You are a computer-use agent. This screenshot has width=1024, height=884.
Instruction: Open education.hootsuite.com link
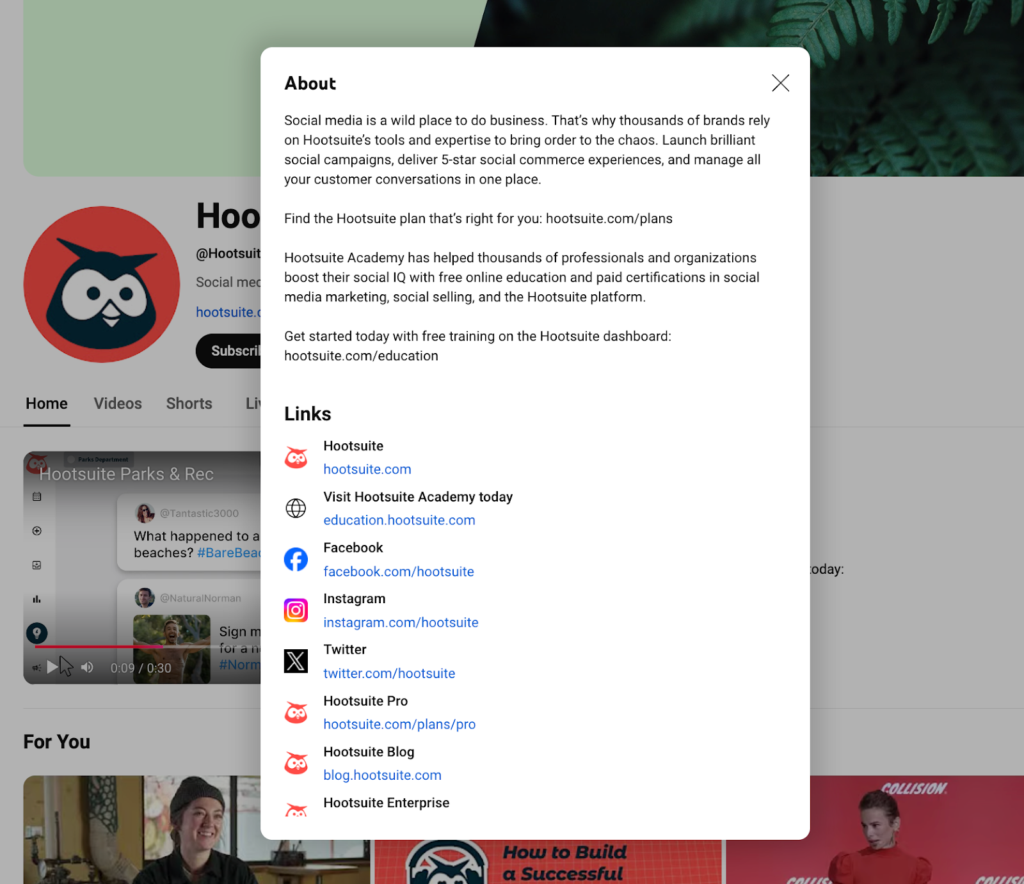pyautogui.click(x=399, y=520)
